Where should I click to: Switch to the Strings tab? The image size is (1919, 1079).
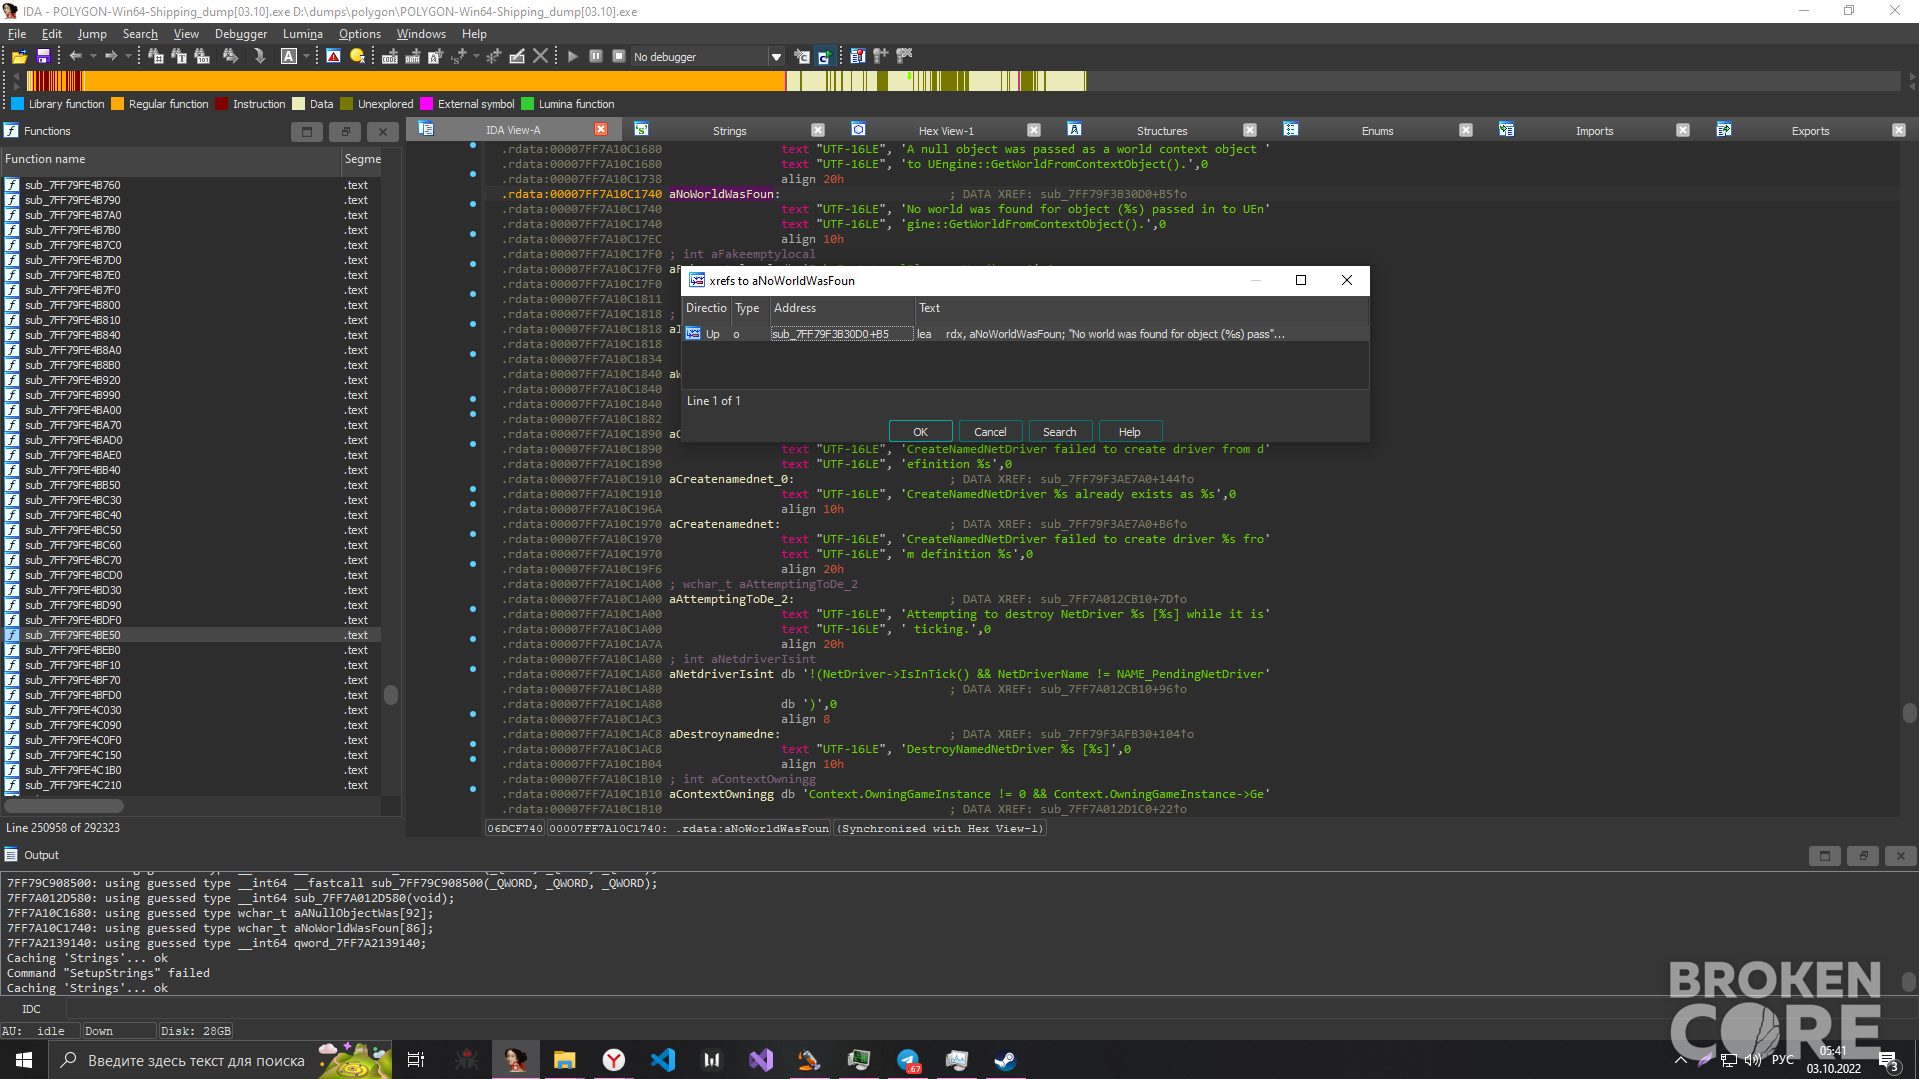pos(729,131)
